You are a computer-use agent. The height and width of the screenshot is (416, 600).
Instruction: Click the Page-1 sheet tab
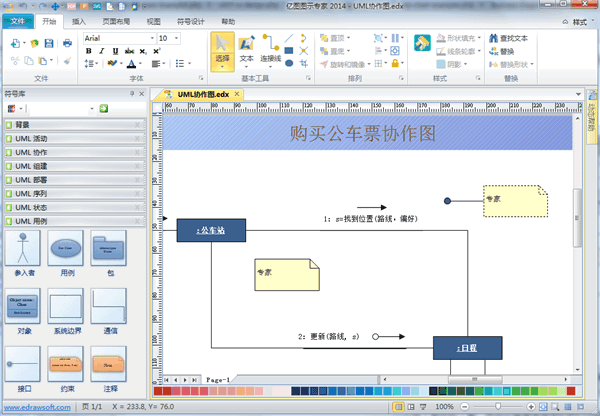(x=218, y=380)
